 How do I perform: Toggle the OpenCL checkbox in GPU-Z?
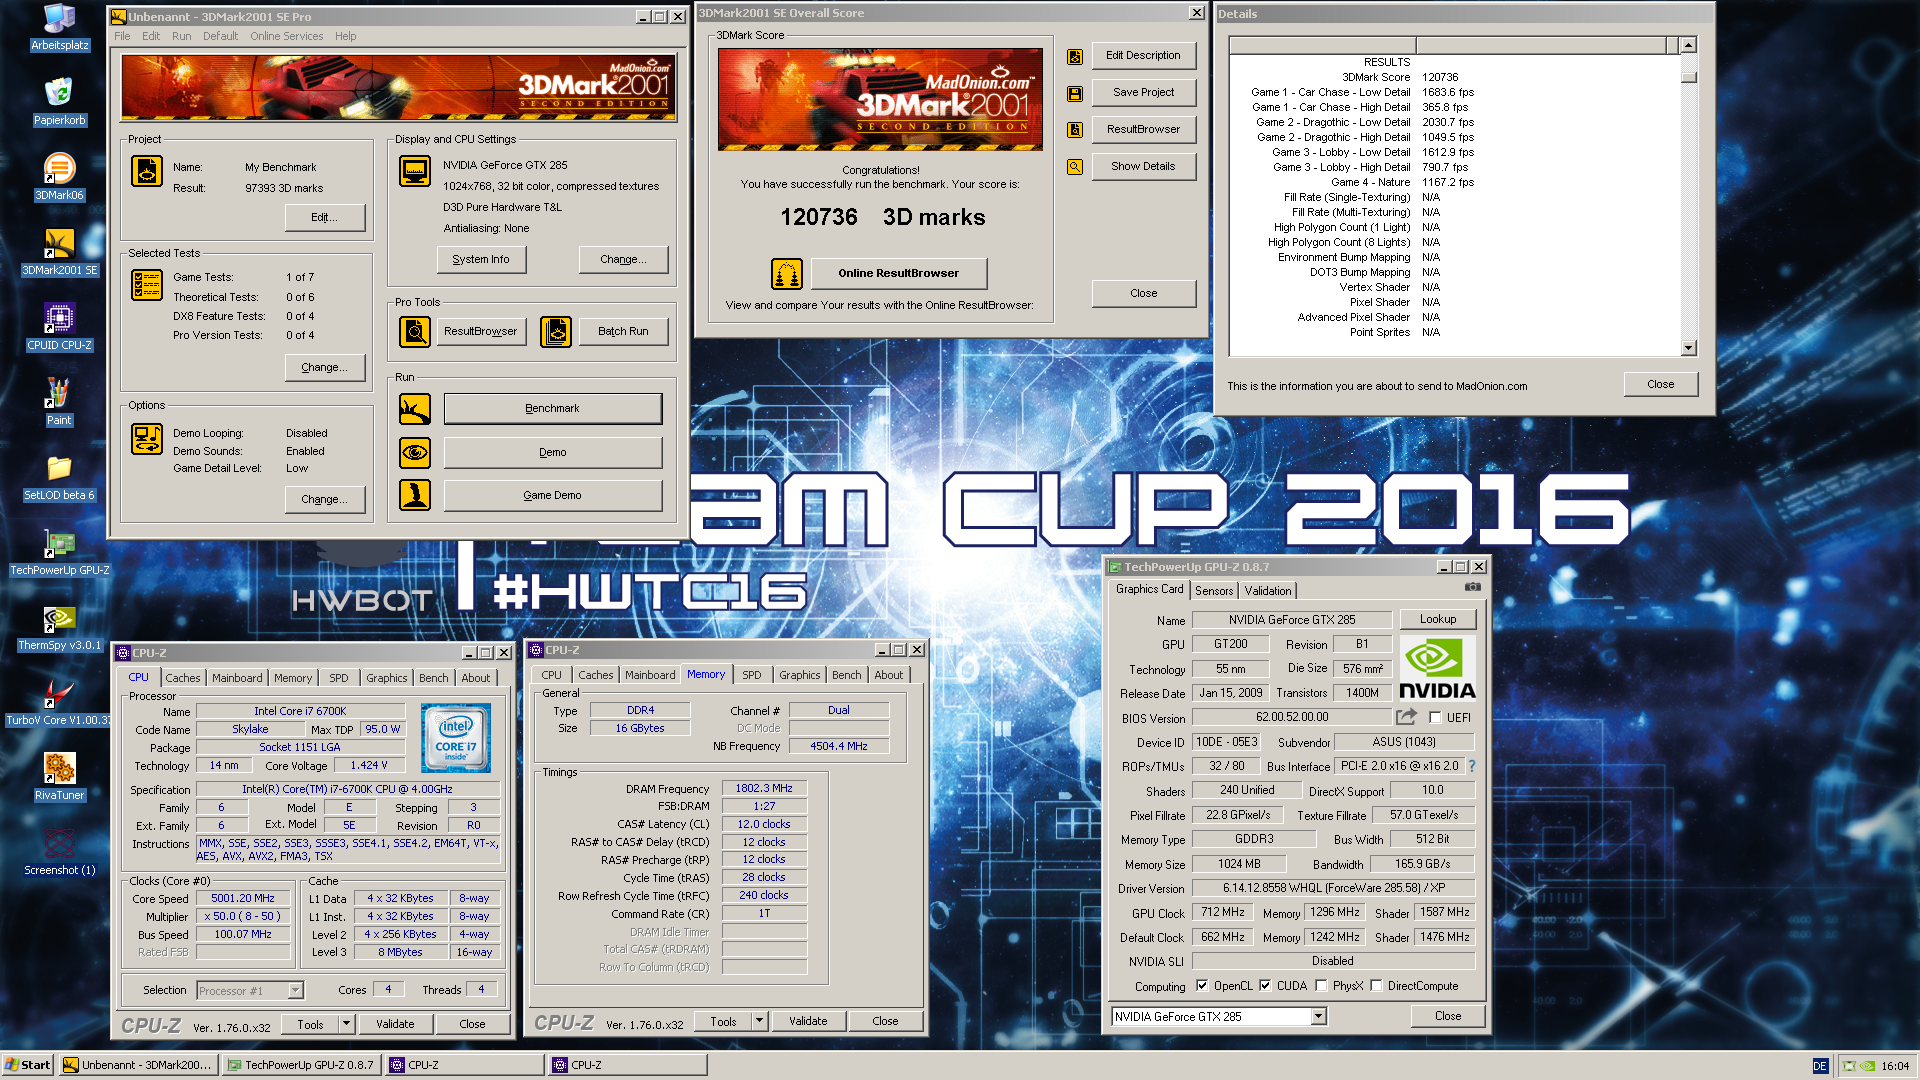1202,985
